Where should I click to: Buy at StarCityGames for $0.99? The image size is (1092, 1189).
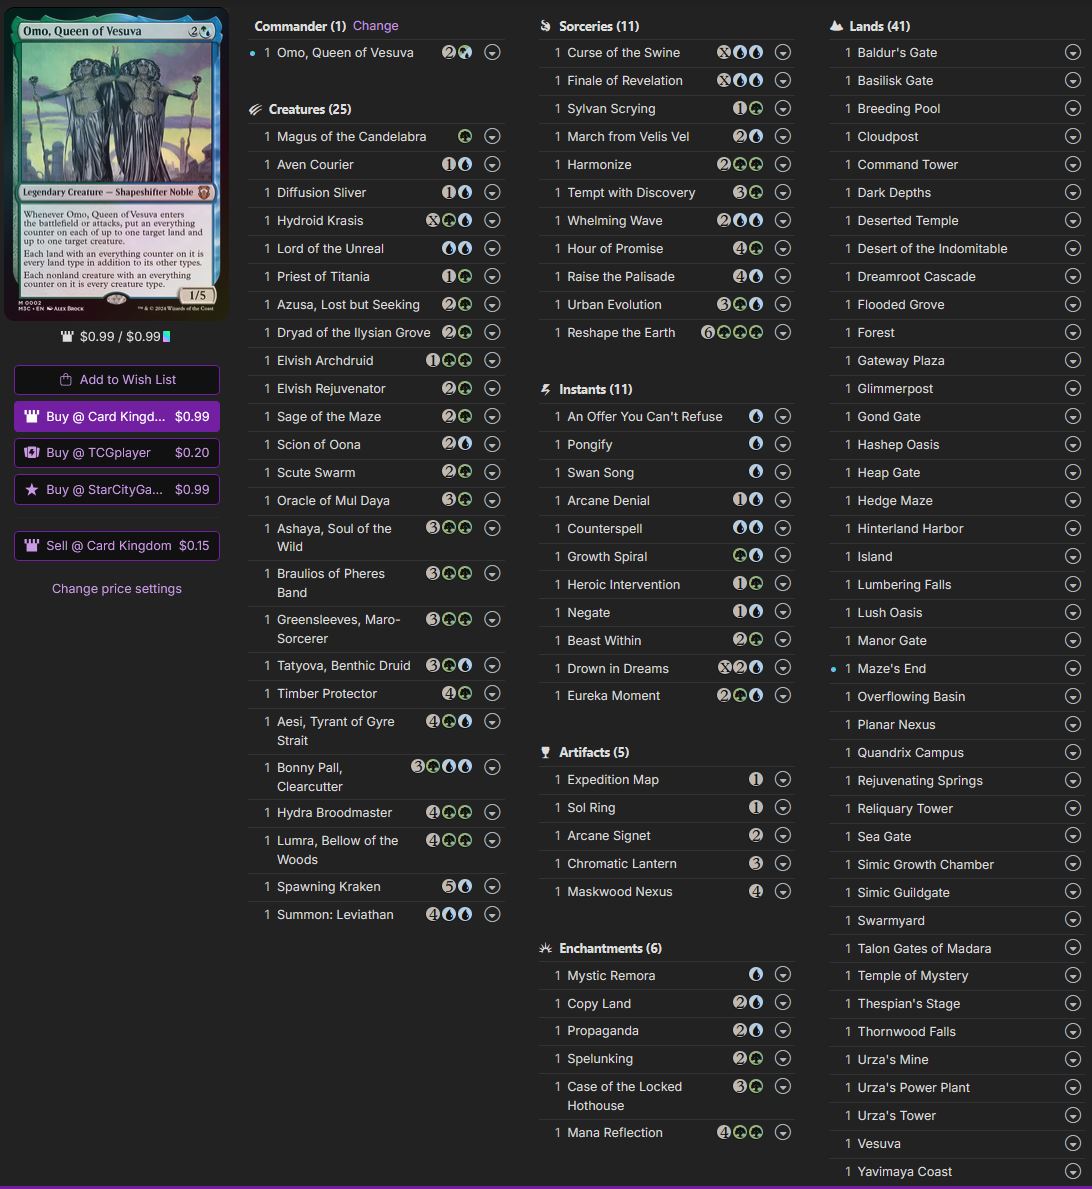tap(117, 489)
